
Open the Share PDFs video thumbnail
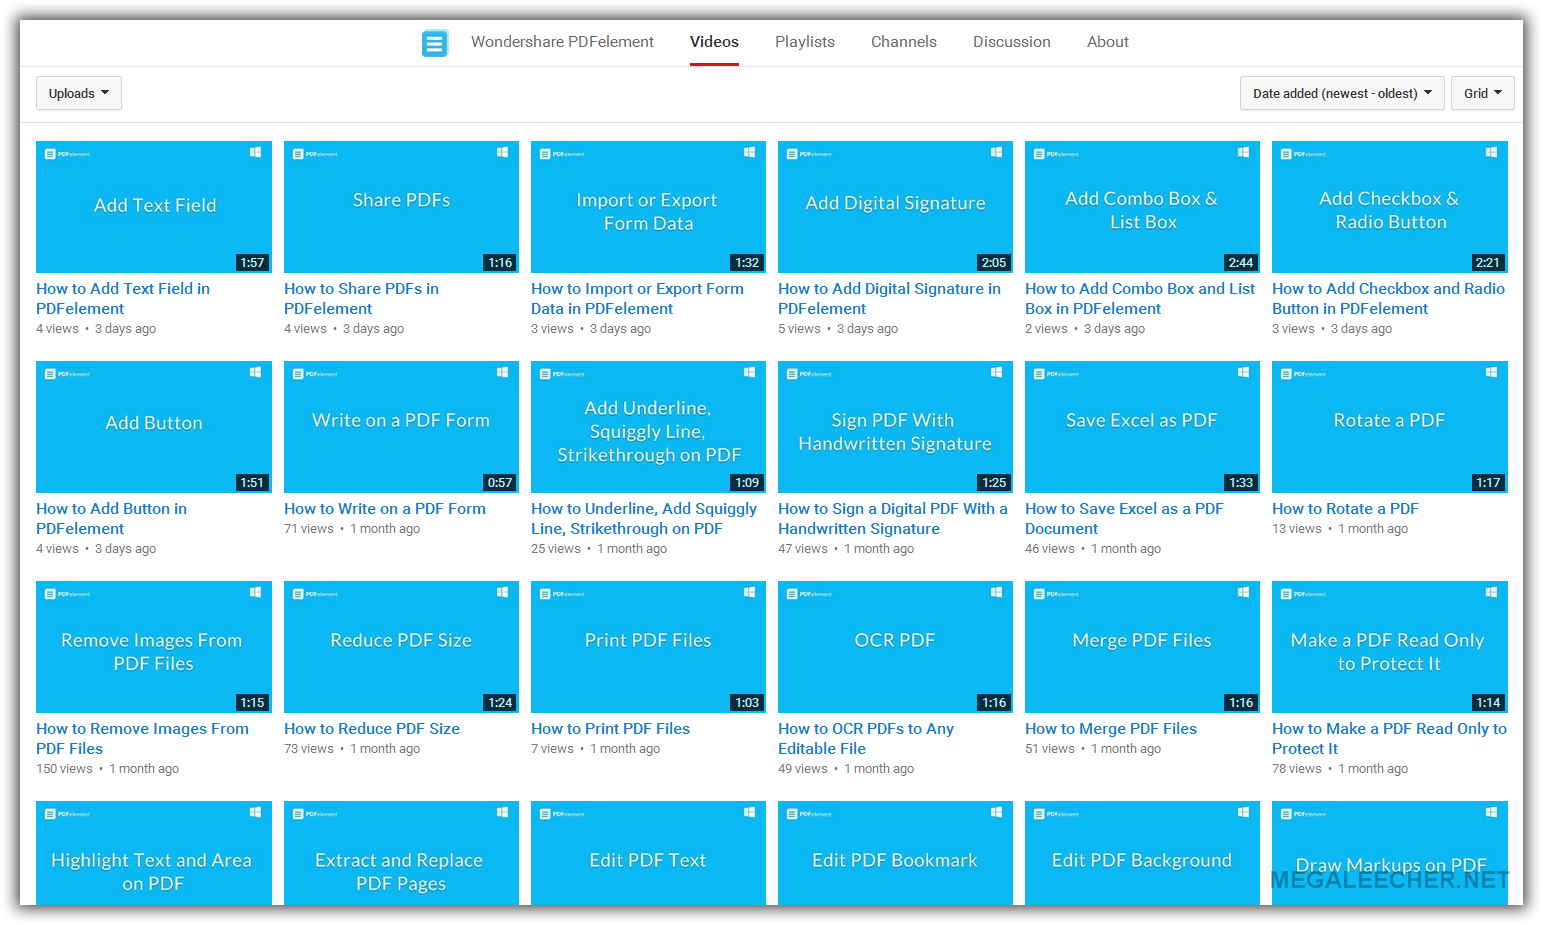pos(401,207)
